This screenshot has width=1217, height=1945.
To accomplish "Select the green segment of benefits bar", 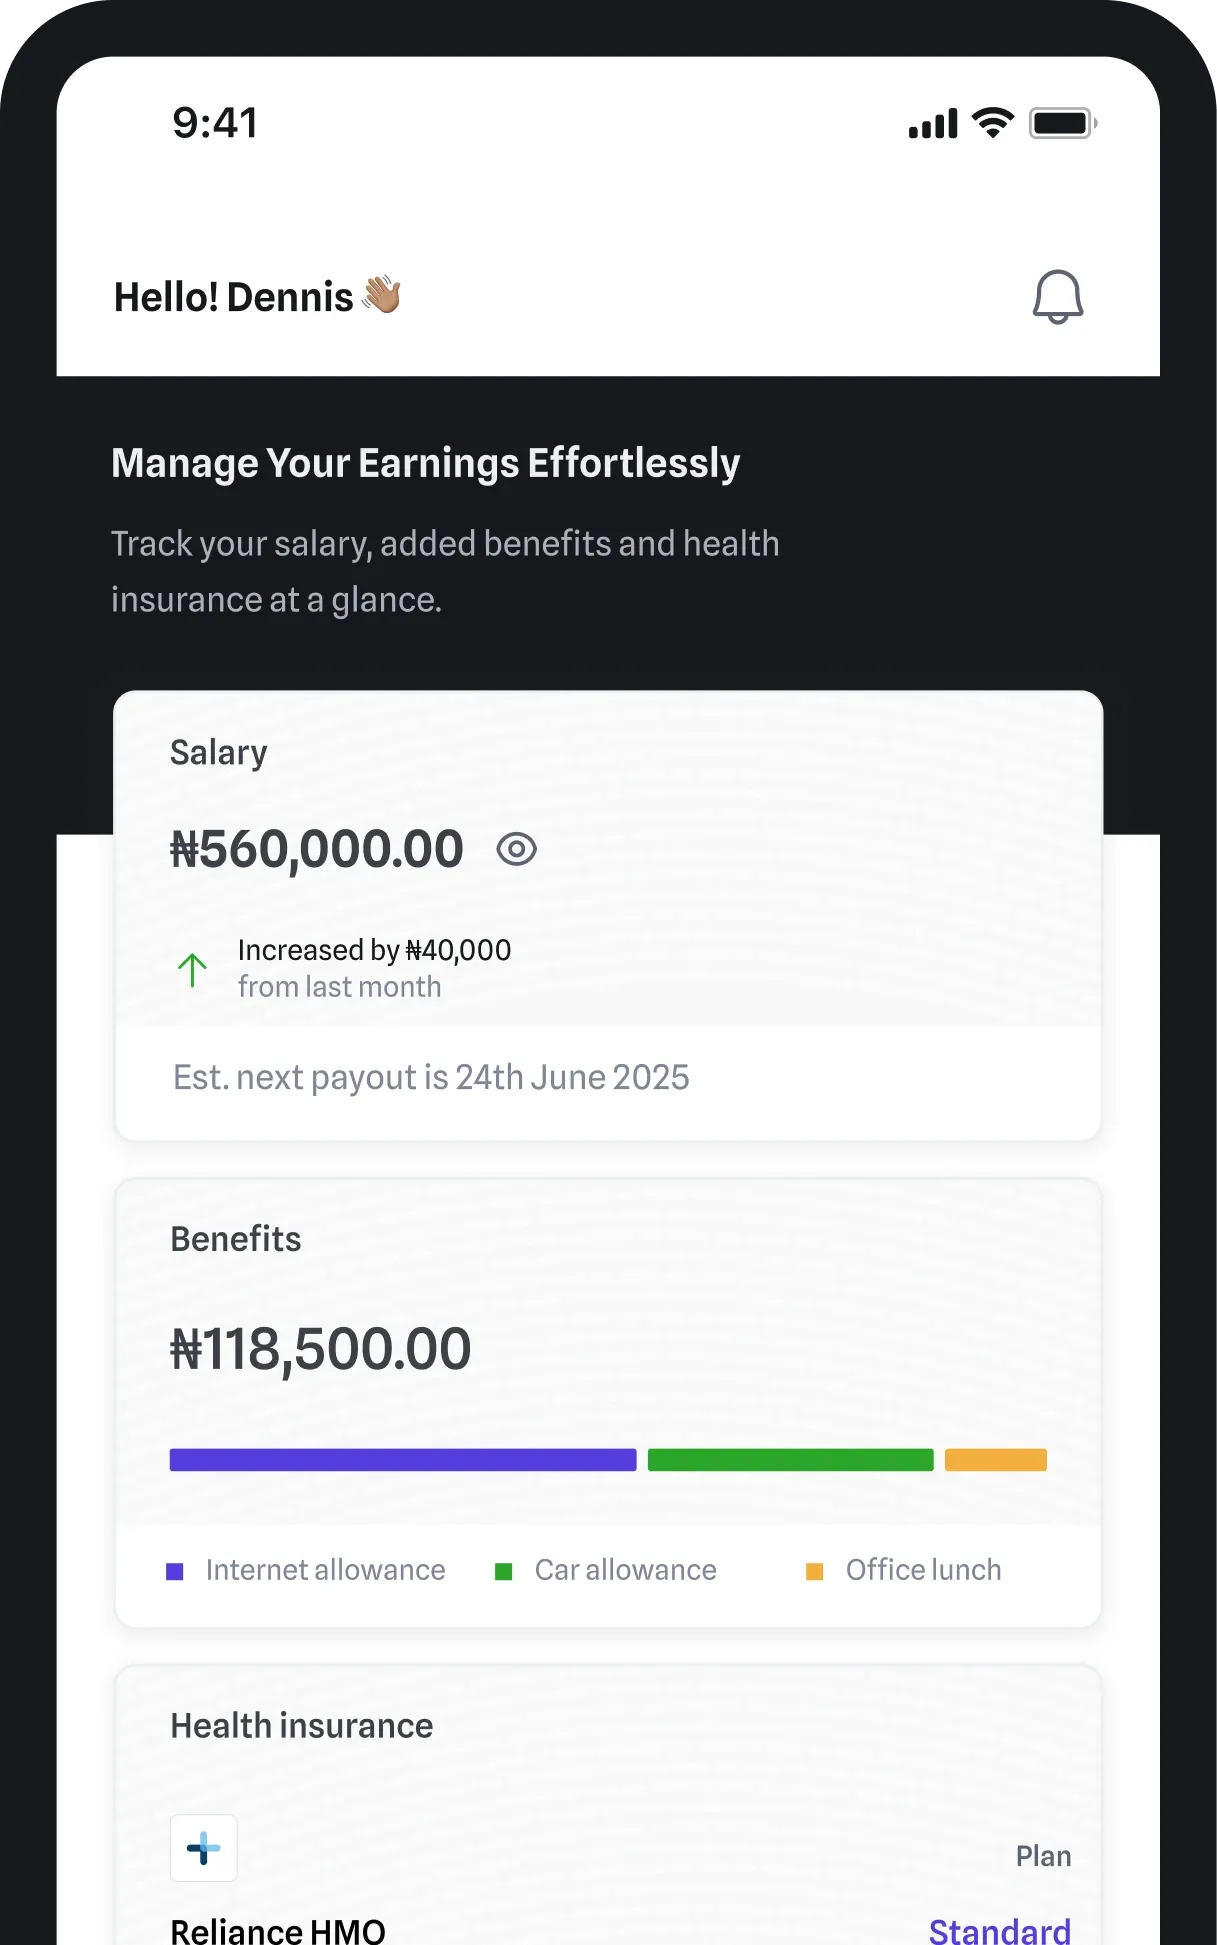I will tap(790, 1460).
